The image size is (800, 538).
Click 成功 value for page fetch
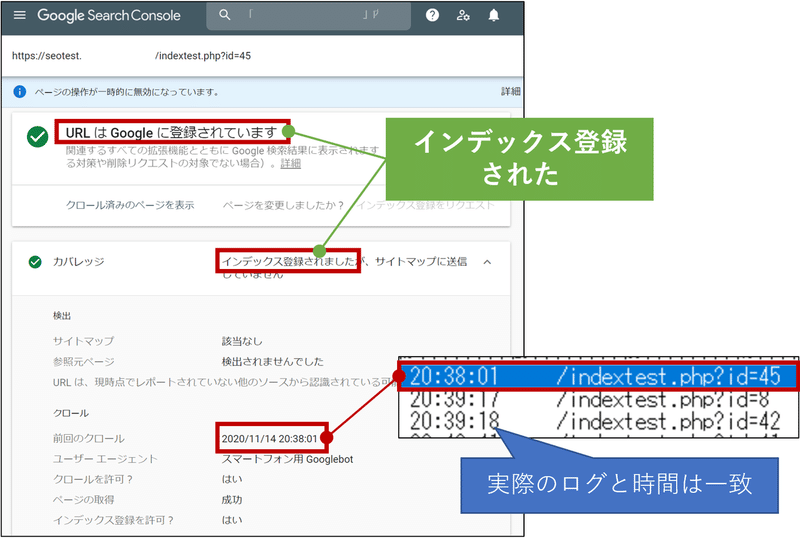tap(232, 500)
